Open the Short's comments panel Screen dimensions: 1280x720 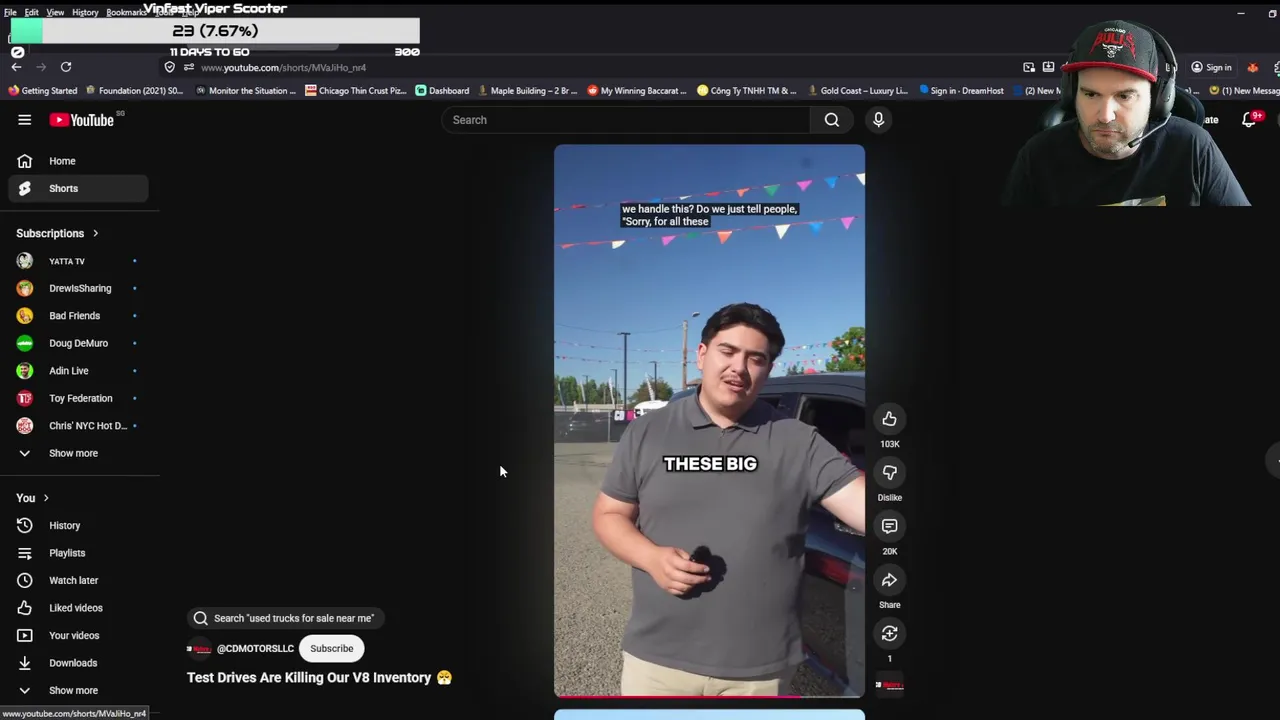click(x=889, y=526)
